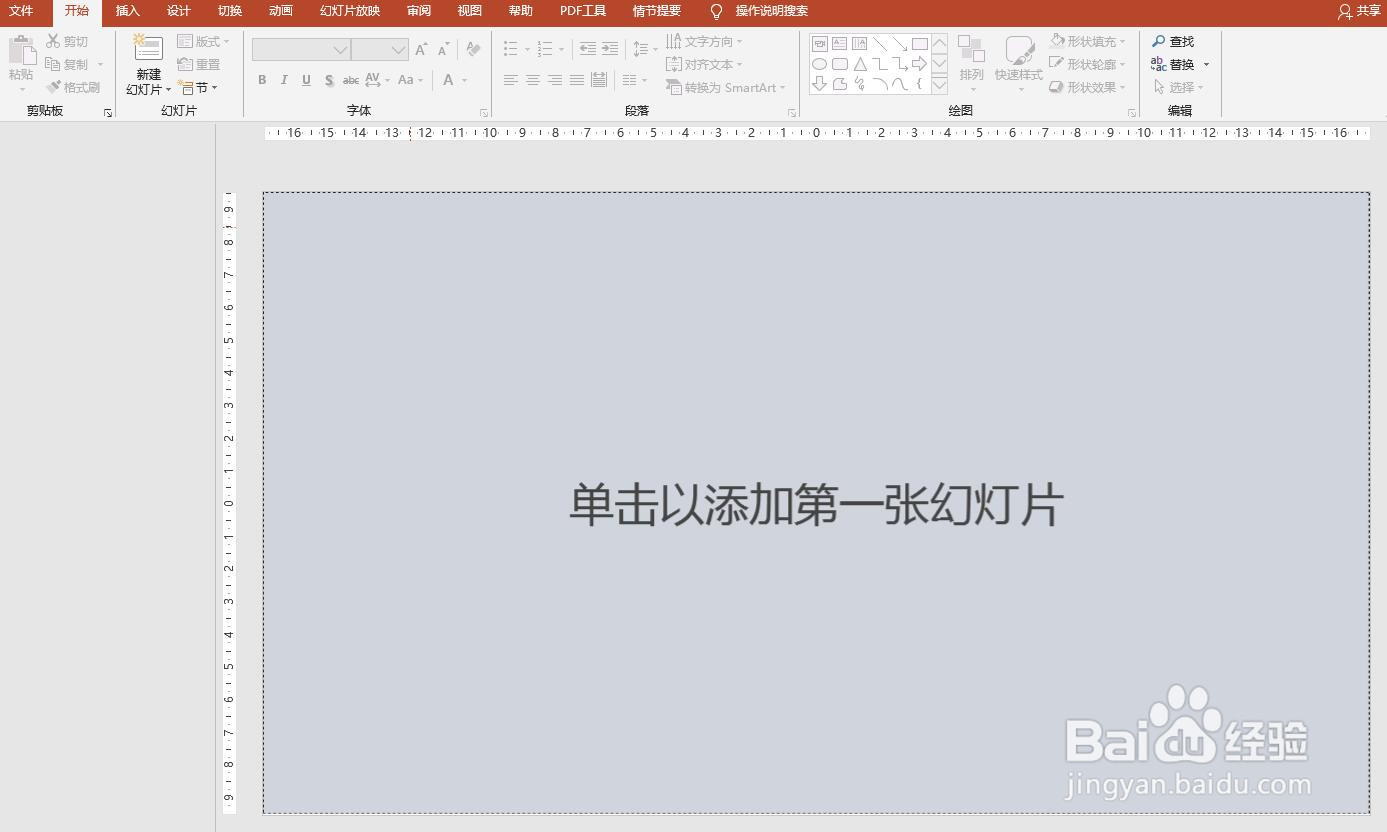Viewport: 1387px width, 832px height.
Task: Toggle Underline formatting
Action: [306, 80]
